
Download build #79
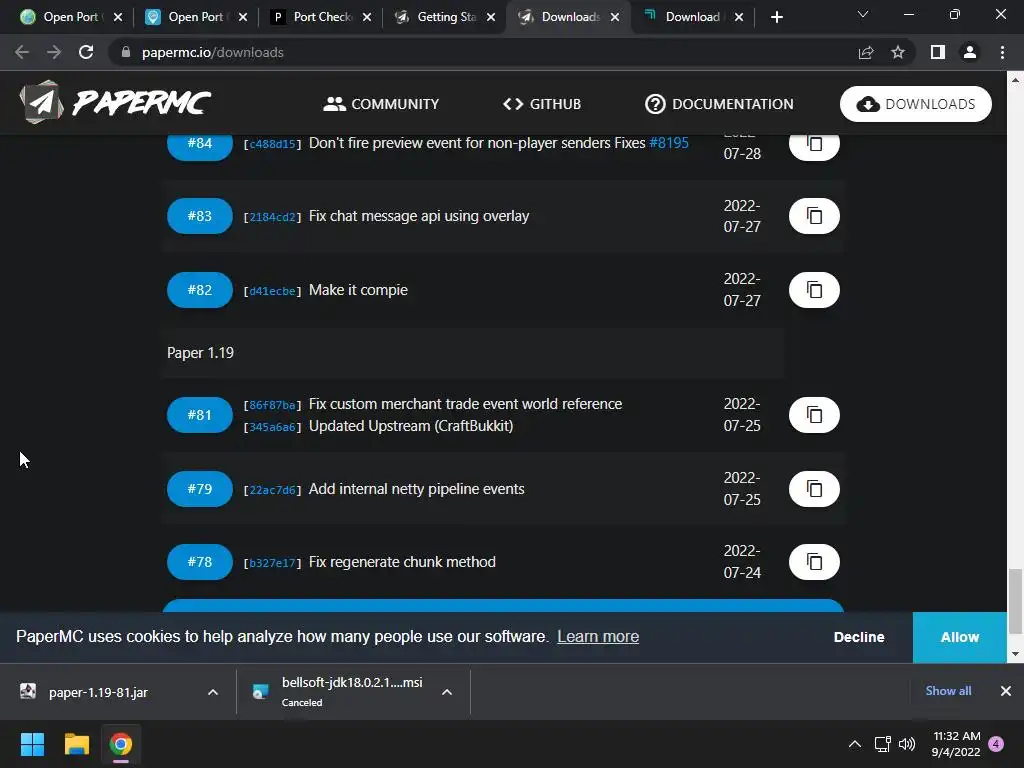pos(200,488)
